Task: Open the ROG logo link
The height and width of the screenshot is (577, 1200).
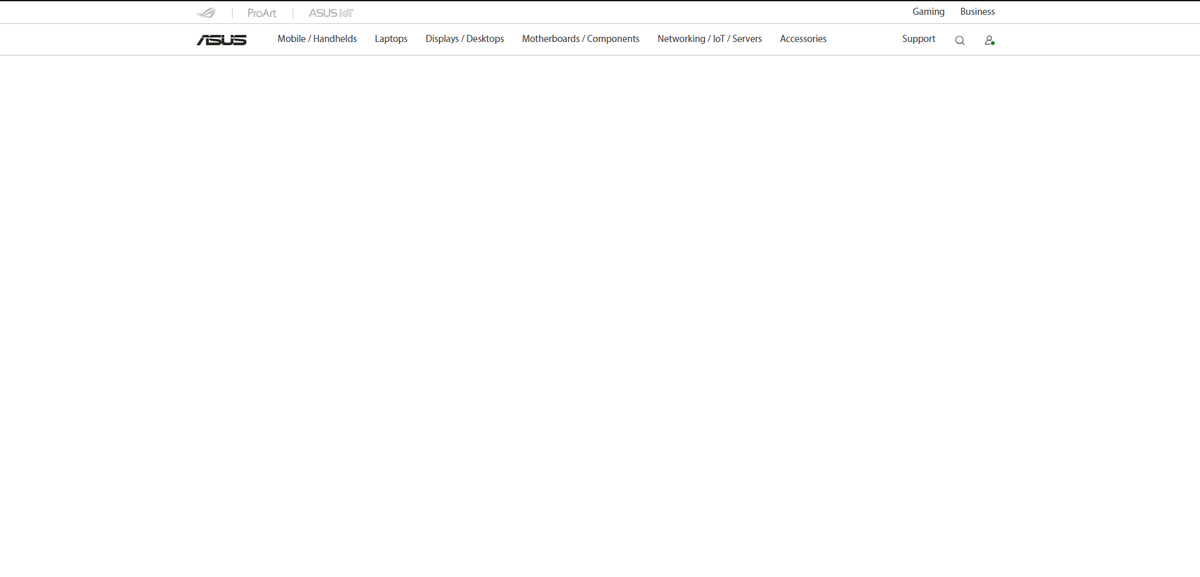Action: pyautogui.click(x=207, y=13)
